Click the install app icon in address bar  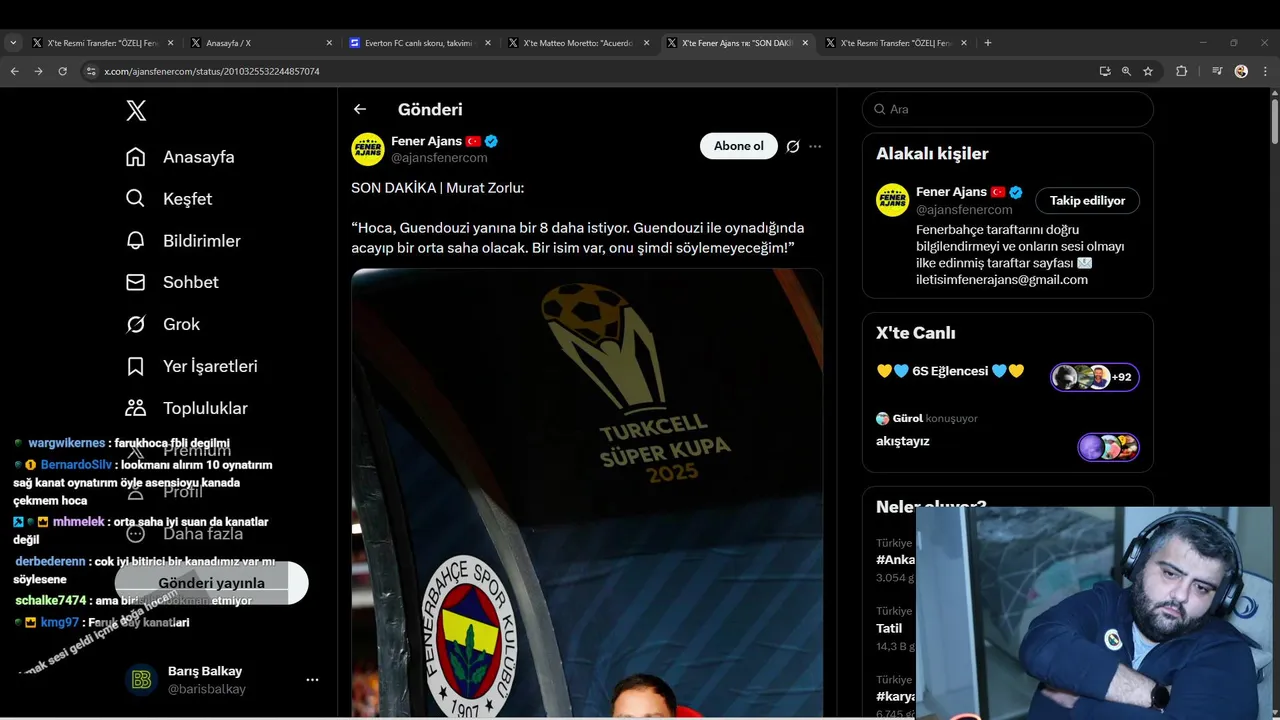click(1104, 71)
